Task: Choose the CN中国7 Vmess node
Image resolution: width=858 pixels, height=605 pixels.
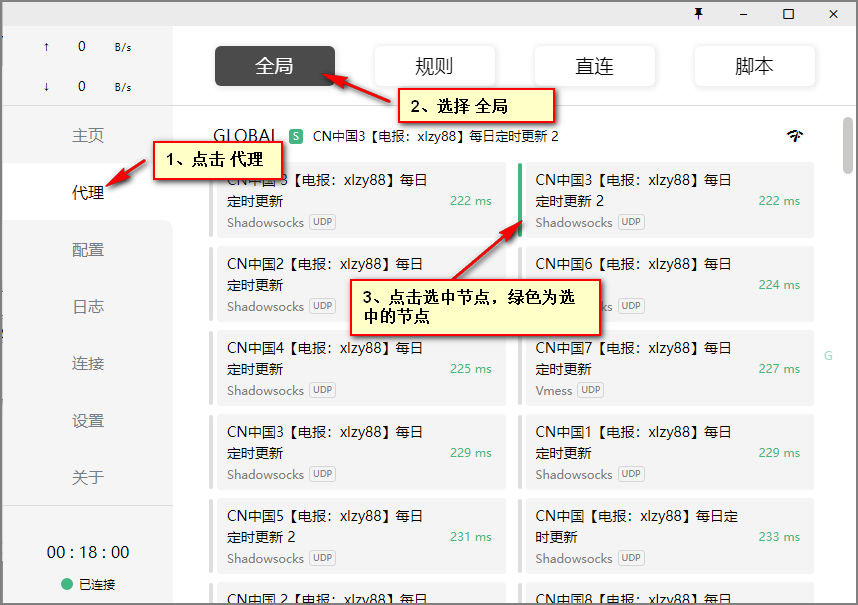Action: (665, 368)
